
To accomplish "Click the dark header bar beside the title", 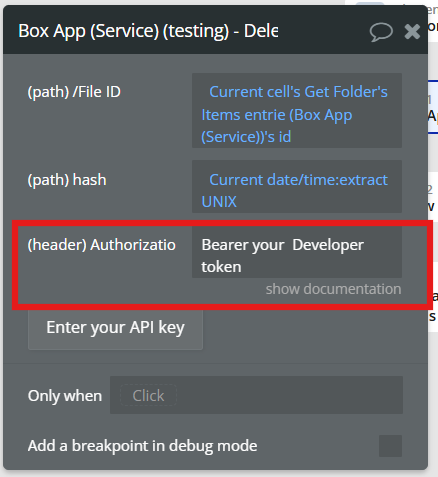I will pyautogui.click(x=323, y=32).
